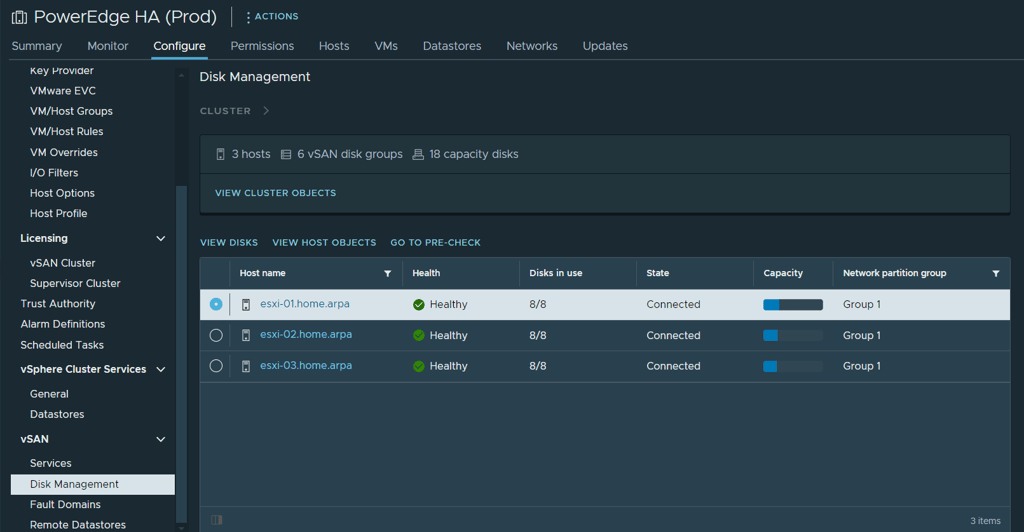Select Host Options
The image size is (1024, 532).
pyautogui.click(x=62, y=193)
